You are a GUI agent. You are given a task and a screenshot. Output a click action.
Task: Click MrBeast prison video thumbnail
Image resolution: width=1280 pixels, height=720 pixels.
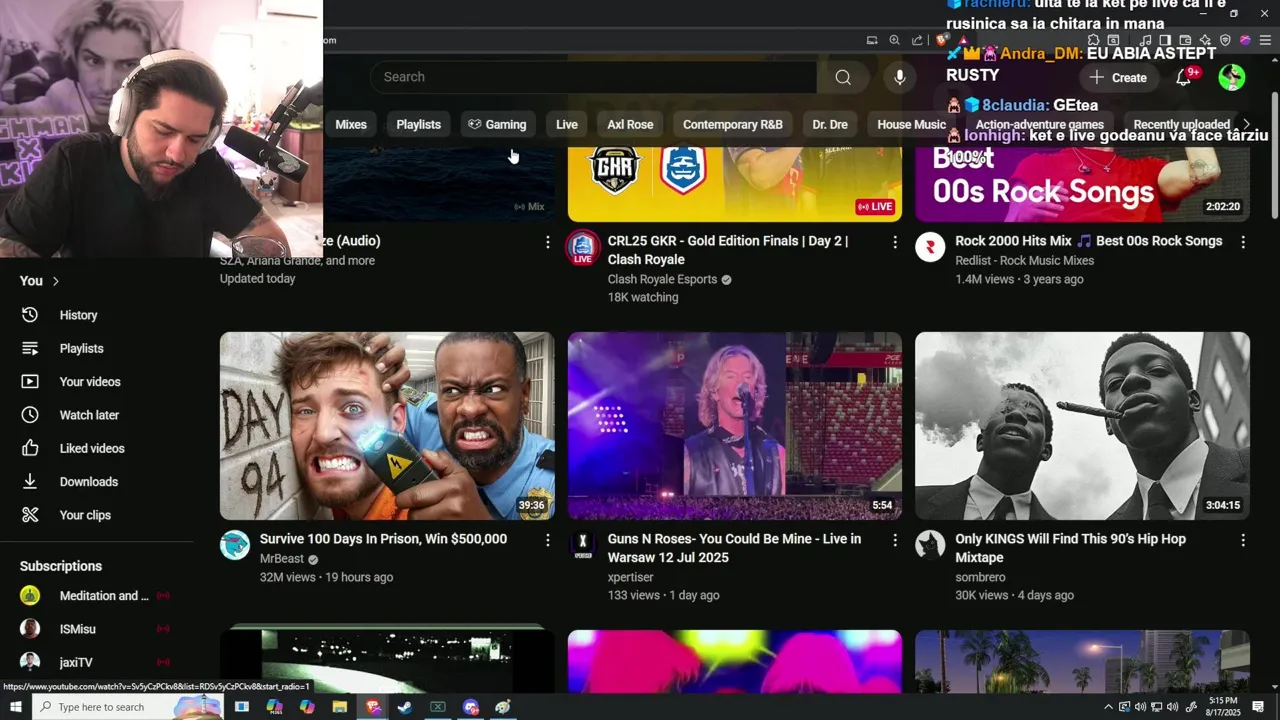pos(387,426)
